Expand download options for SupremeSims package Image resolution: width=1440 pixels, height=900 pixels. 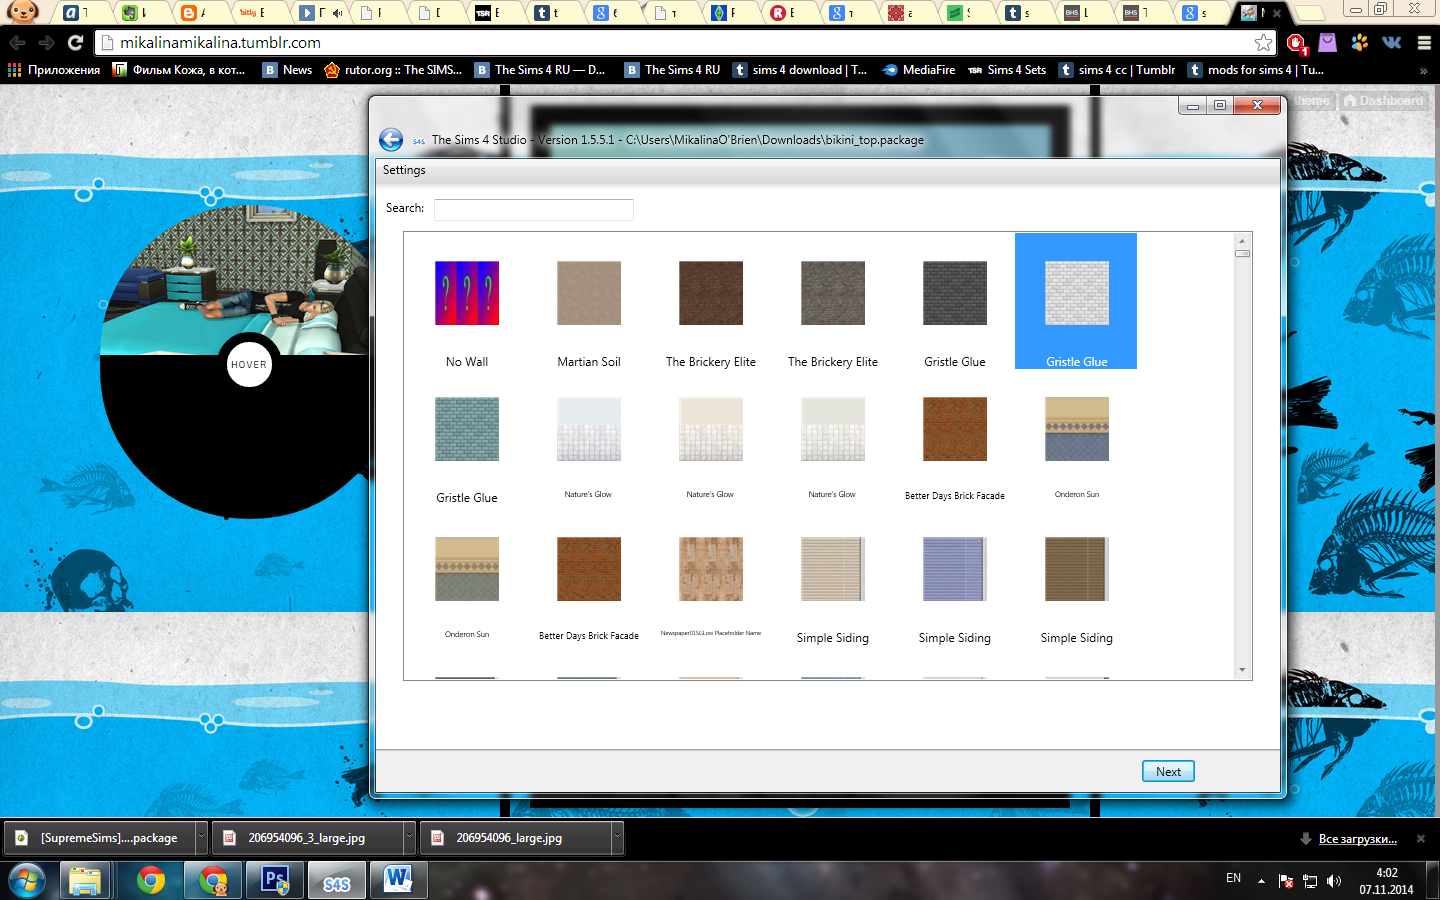pyautogui.click(x=201, y=837)
